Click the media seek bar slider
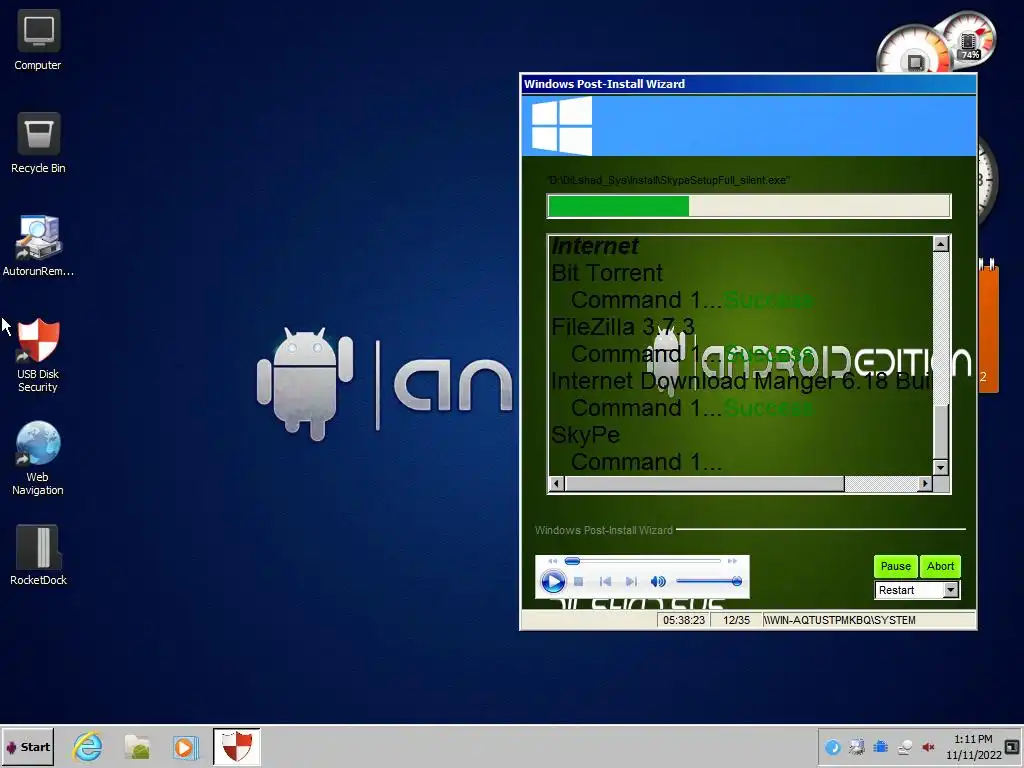Image resolution: width=1024 pixels, height=768 pixels. coord(572,561)
